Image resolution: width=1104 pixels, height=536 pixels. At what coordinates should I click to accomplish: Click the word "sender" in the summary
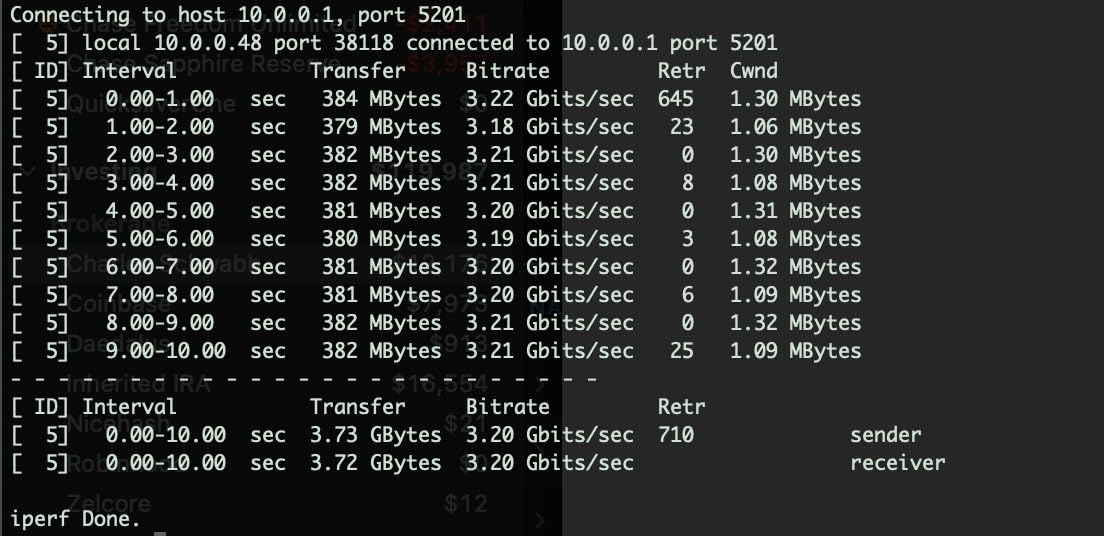pos(885,435)
